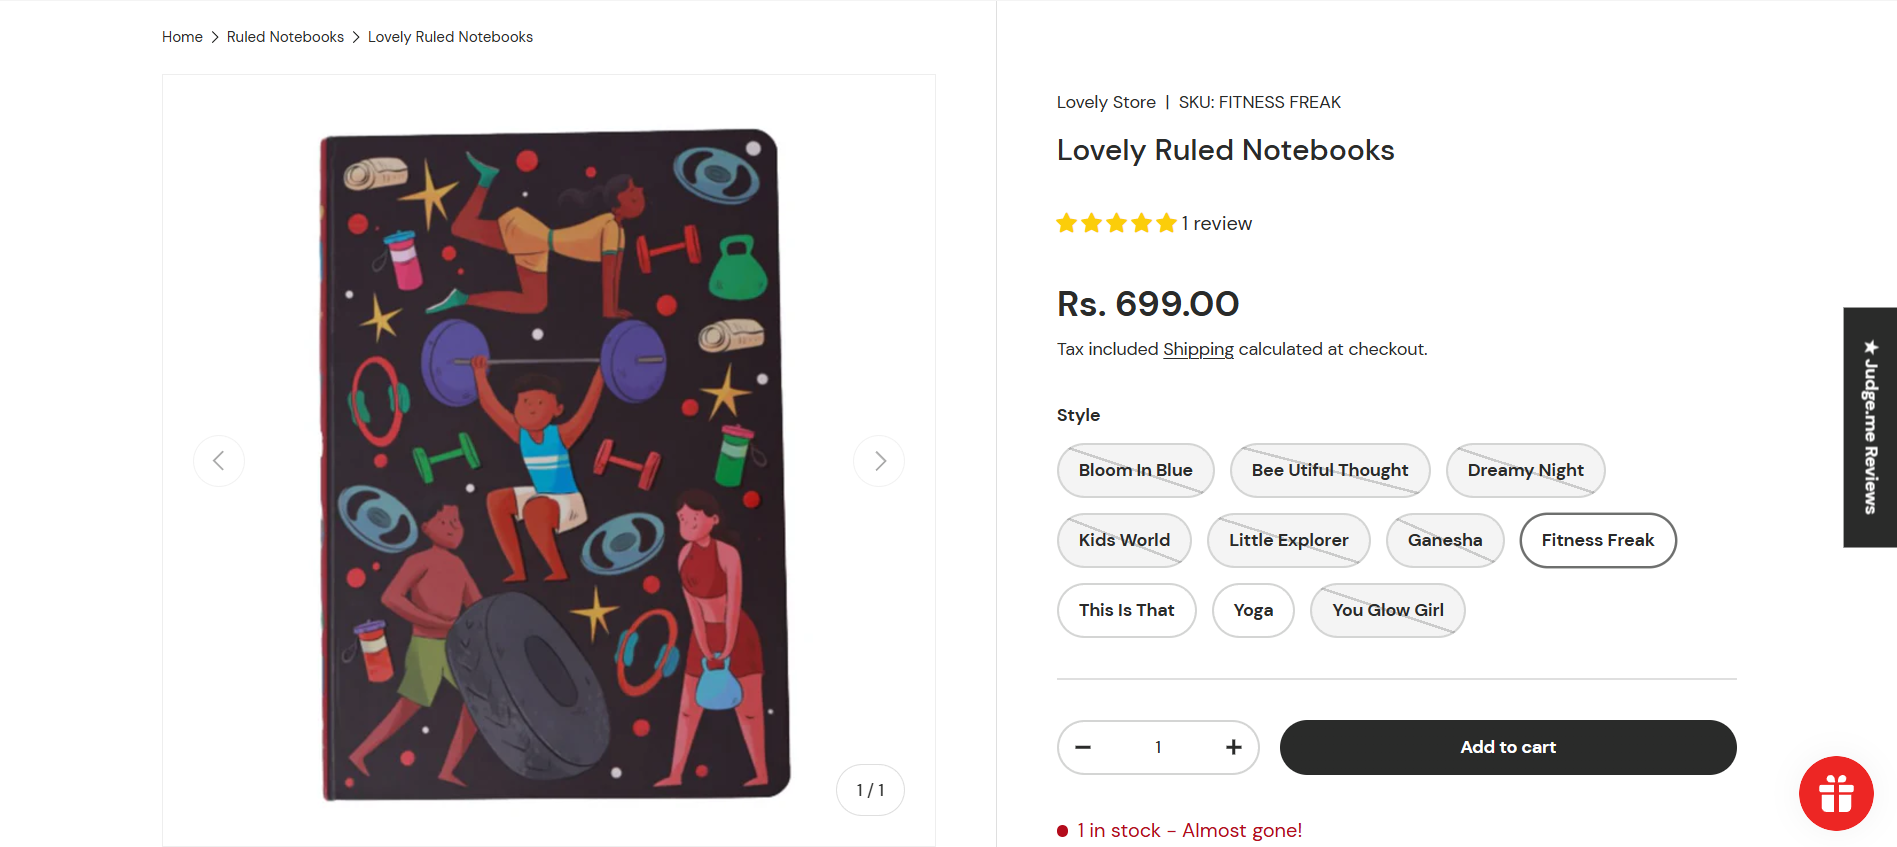The image size is (1897, 847).
Task: Pick the Bloom In Blue style
Action: pyautogui.click(x=1135, y=470)
